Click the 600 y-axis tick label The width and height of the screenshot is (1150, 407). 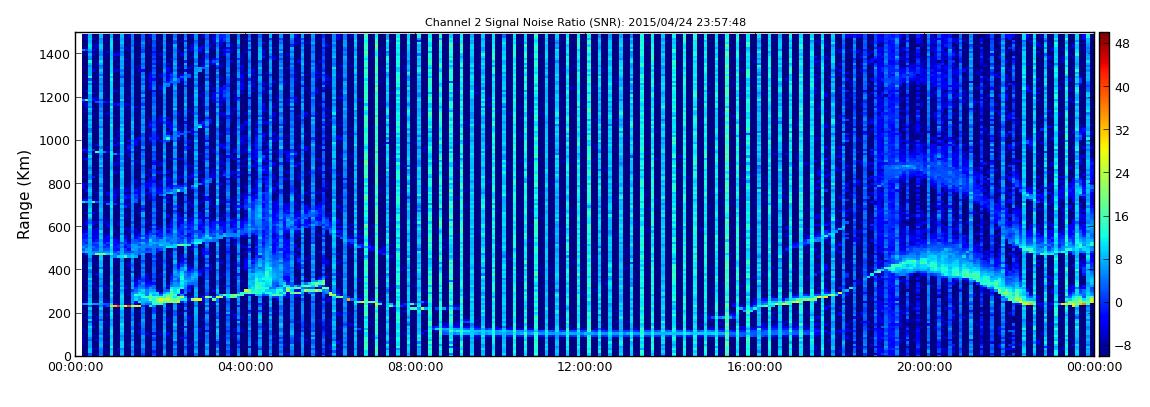coord(59,227)
